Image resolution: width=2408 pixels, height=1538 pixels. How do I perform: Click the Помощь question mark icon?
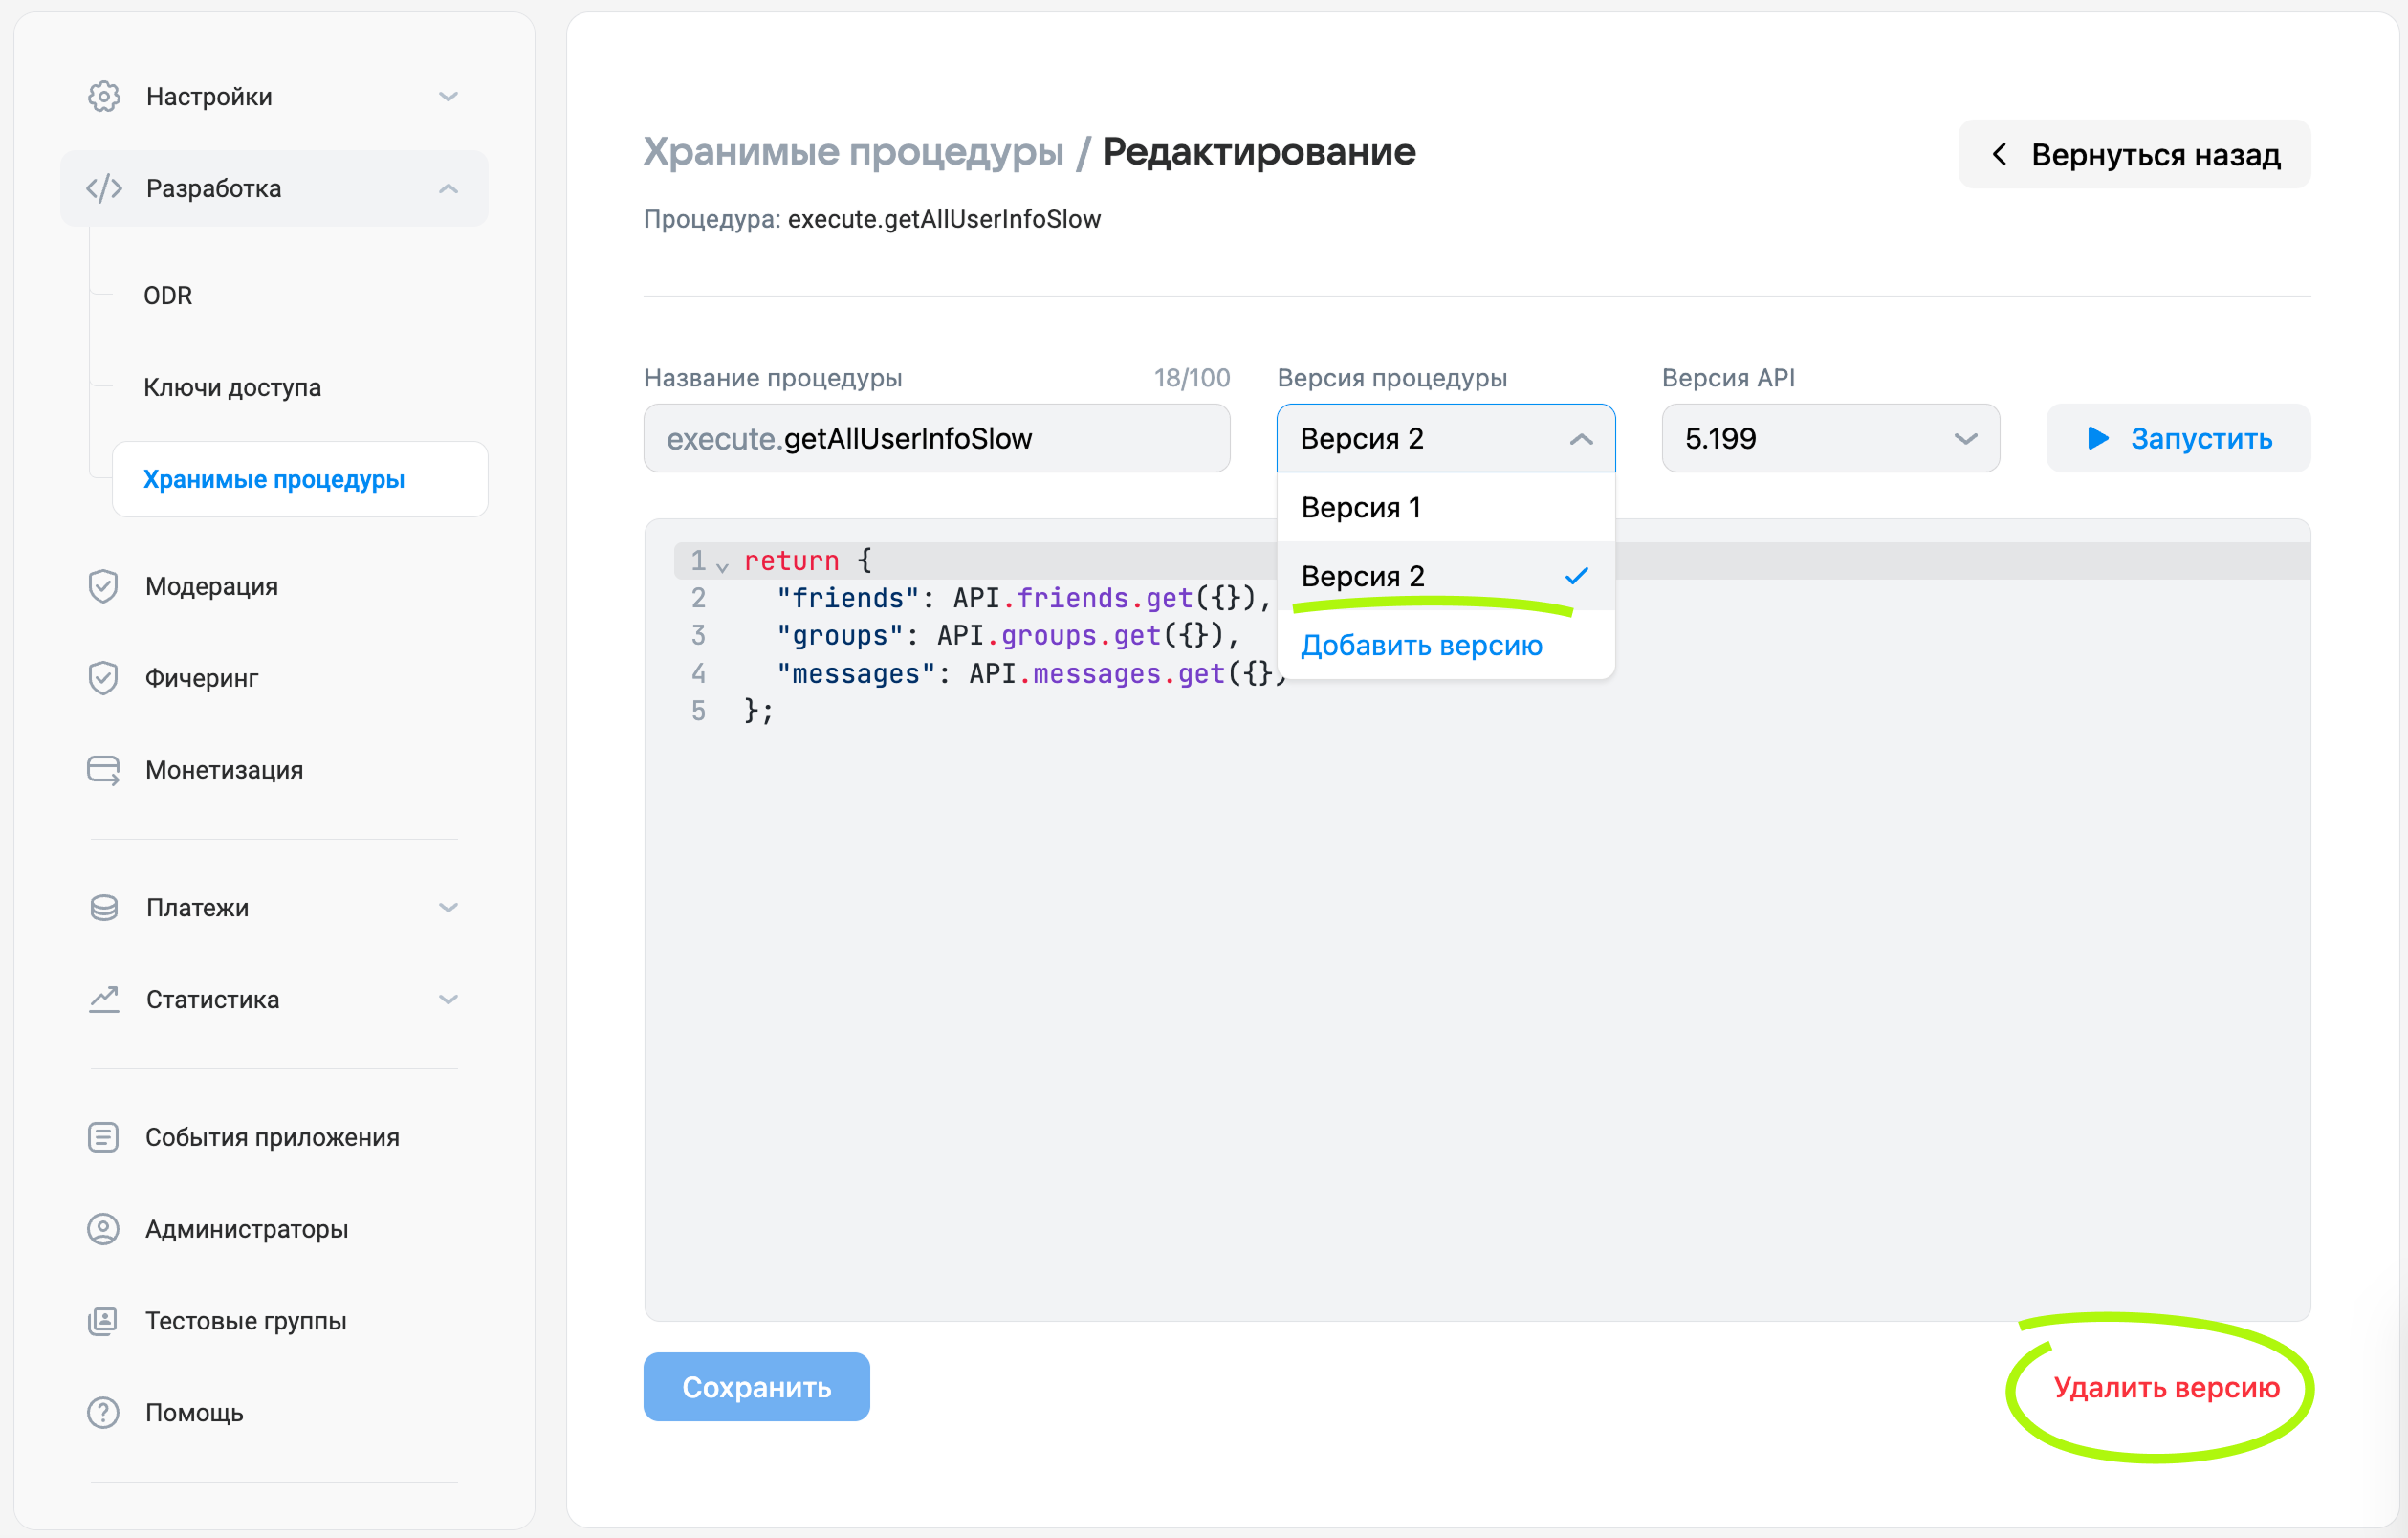point(103,1413)
